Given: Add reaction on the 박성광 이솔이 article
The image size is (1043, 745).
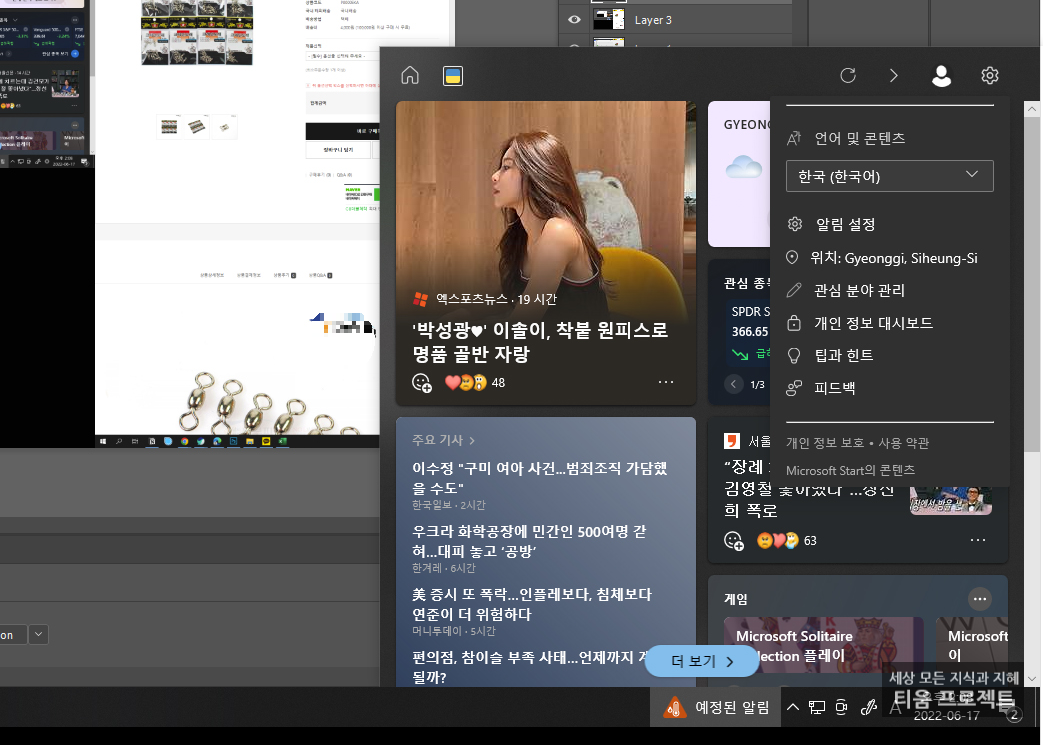Looking at the screenshot, I should [x=422, y=382].
